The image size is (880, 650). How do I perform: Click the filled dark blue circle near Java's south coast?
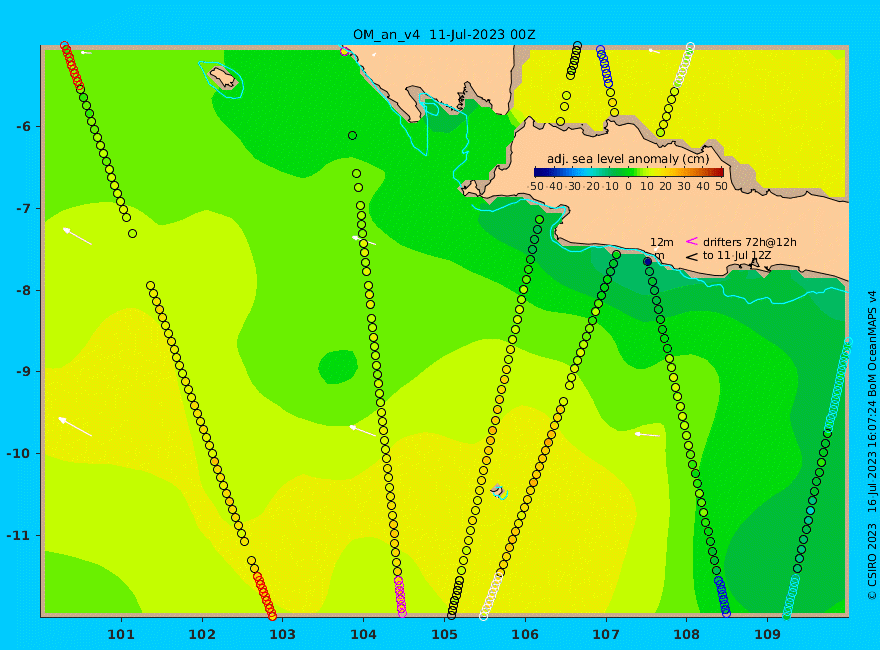click(648, 262)
